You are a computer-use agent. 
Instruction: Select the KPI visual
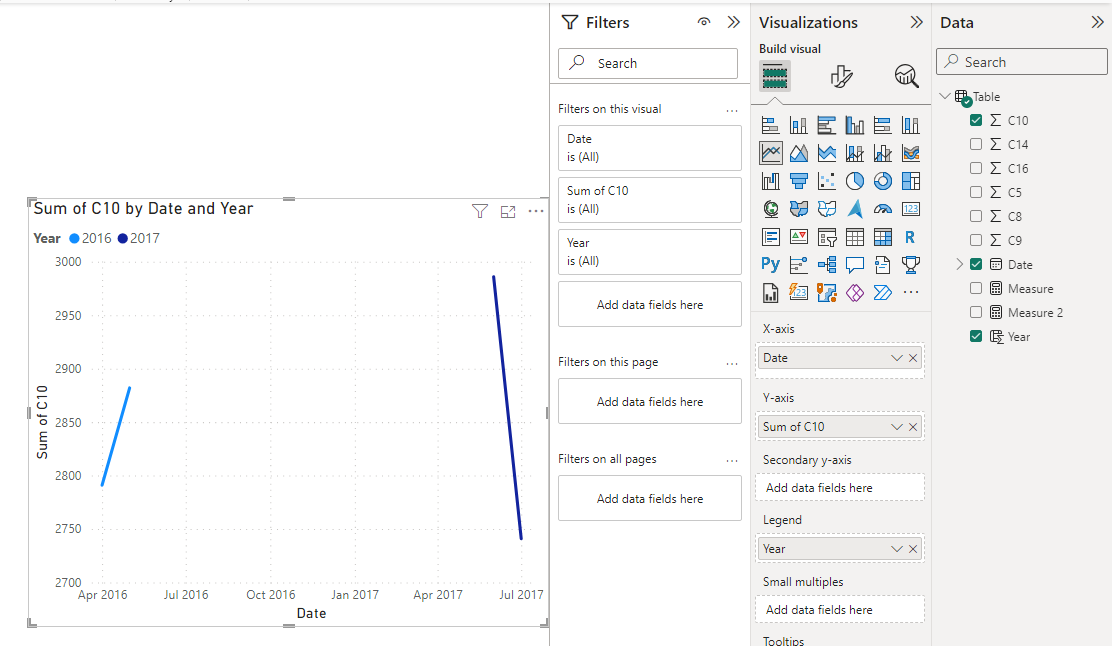[799, 237]
